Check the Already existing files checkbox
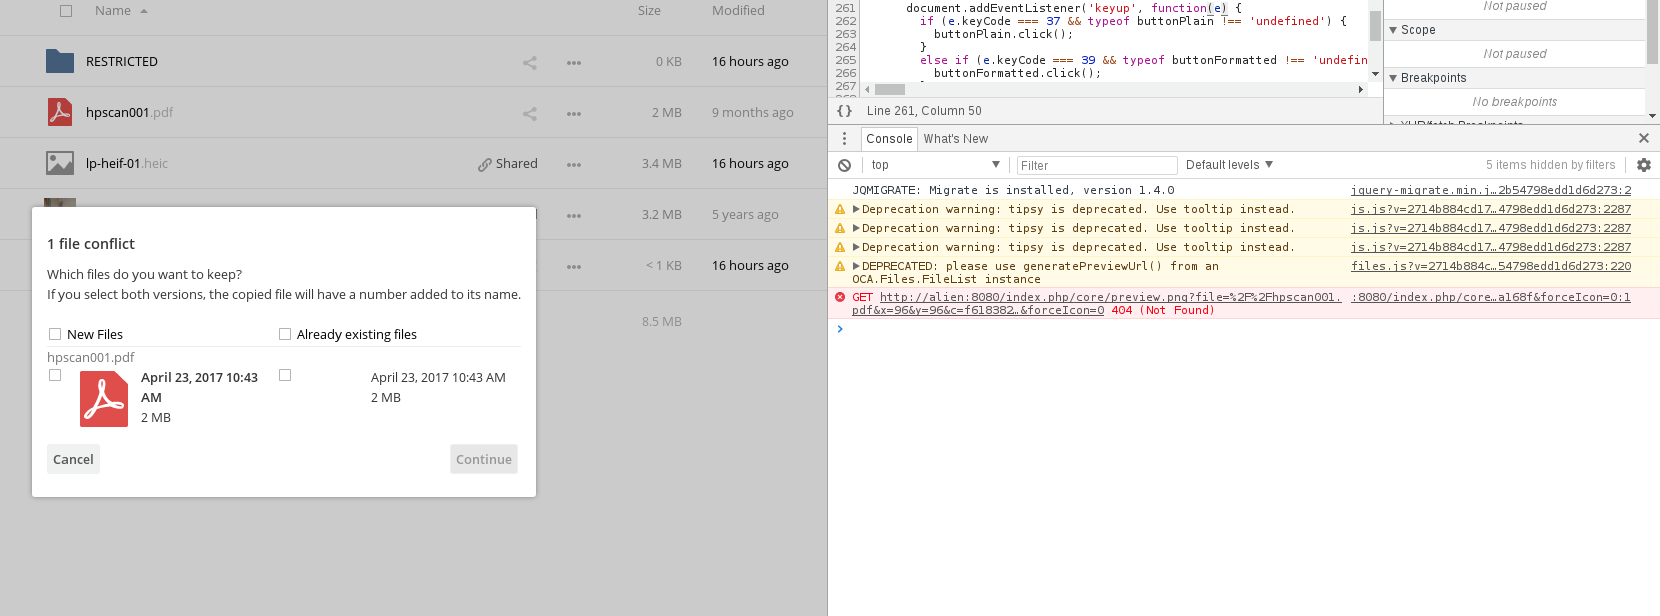 click(x=285, y=334)
